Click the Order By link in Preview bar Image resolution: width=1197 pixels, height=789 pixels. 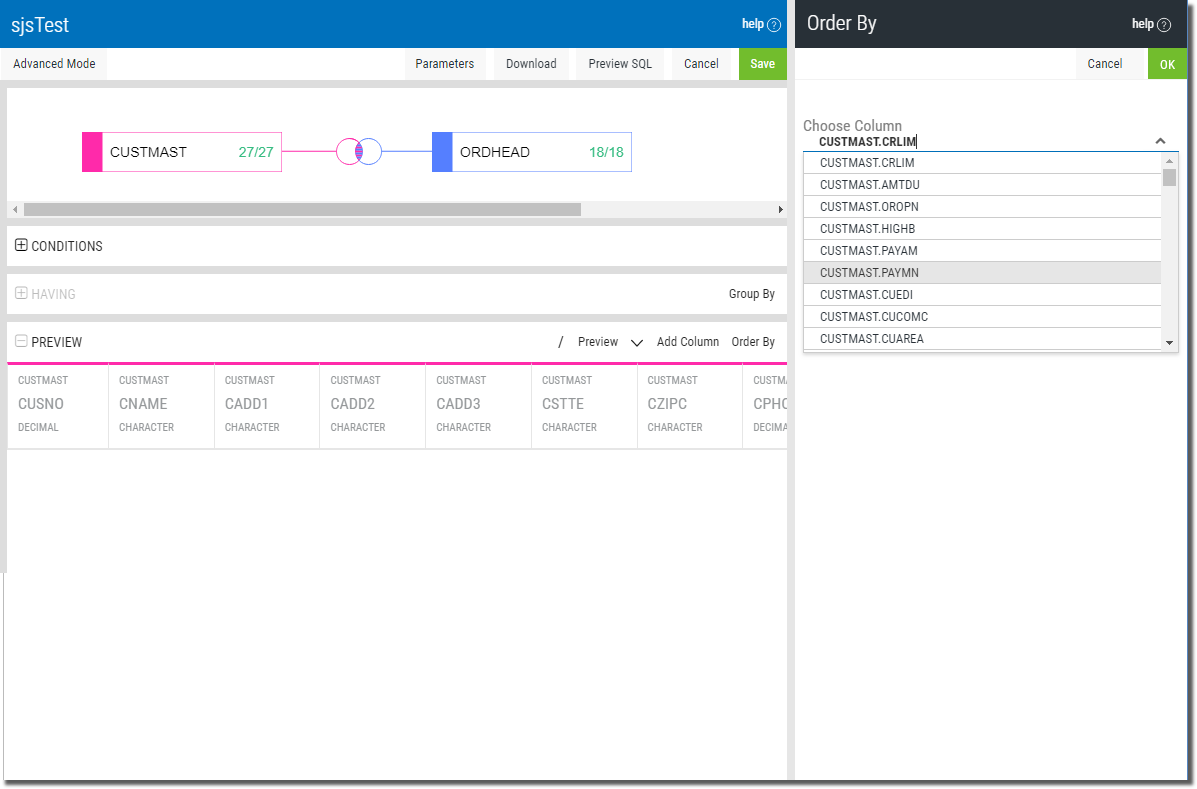click(753, 342)
